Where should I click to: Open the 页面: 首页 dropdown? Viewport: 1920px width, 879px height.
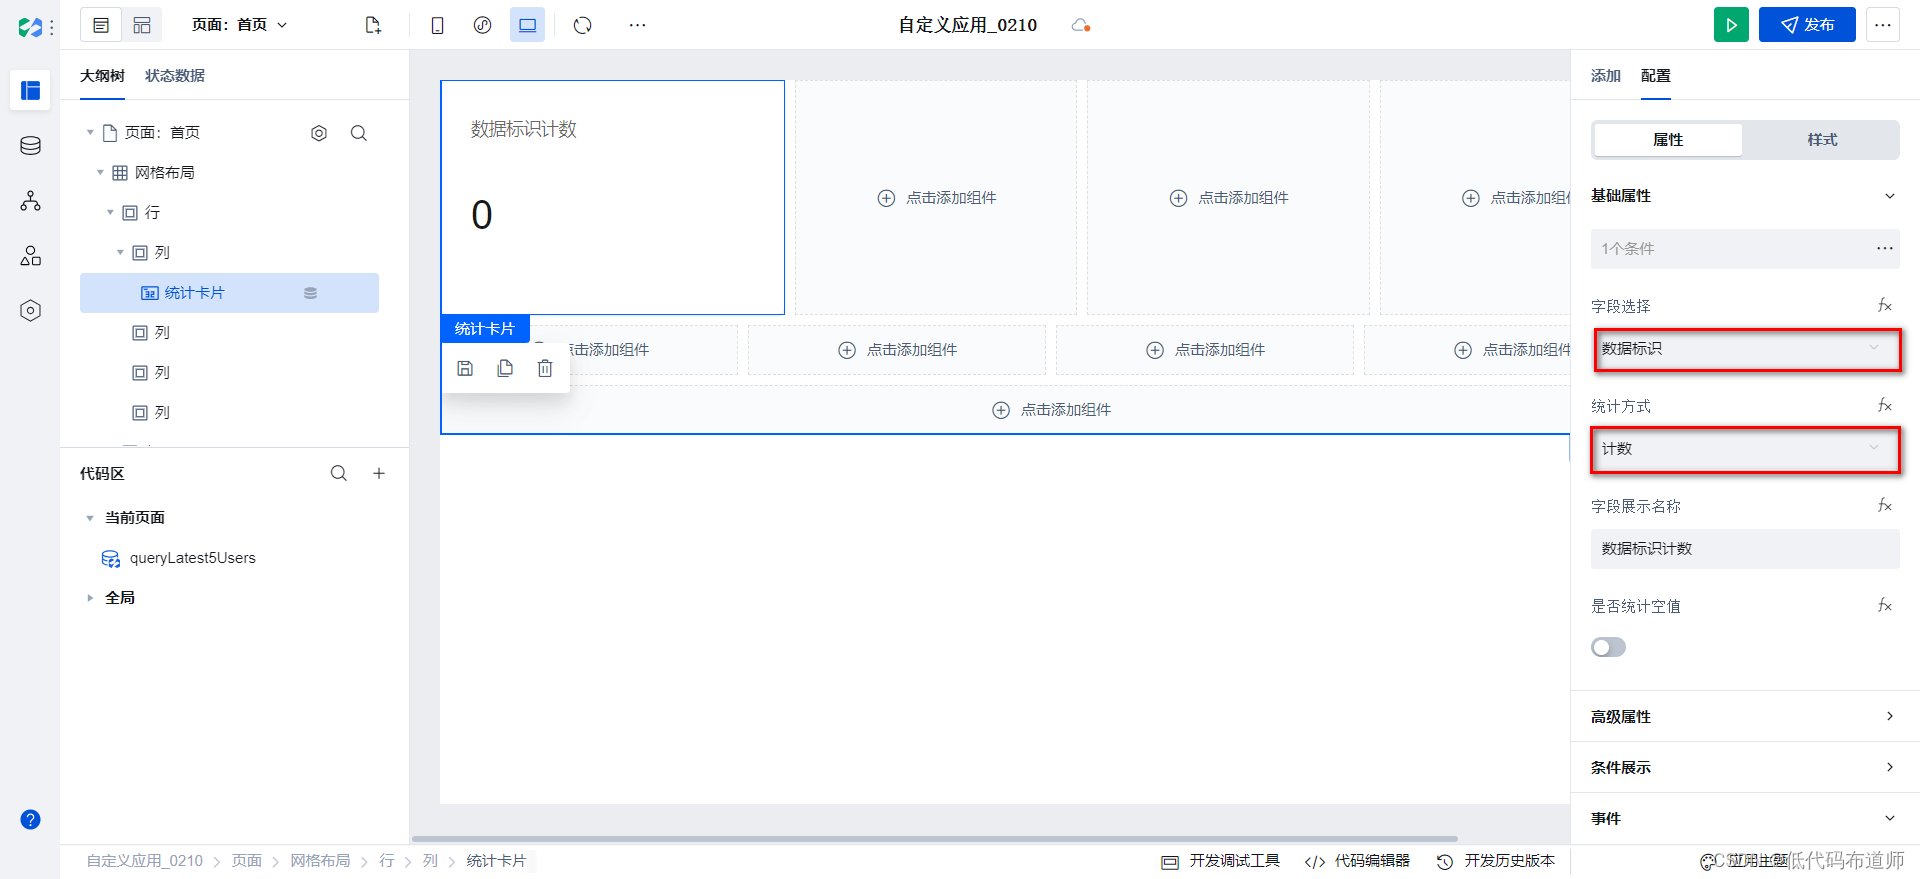[x=239, y=25]
